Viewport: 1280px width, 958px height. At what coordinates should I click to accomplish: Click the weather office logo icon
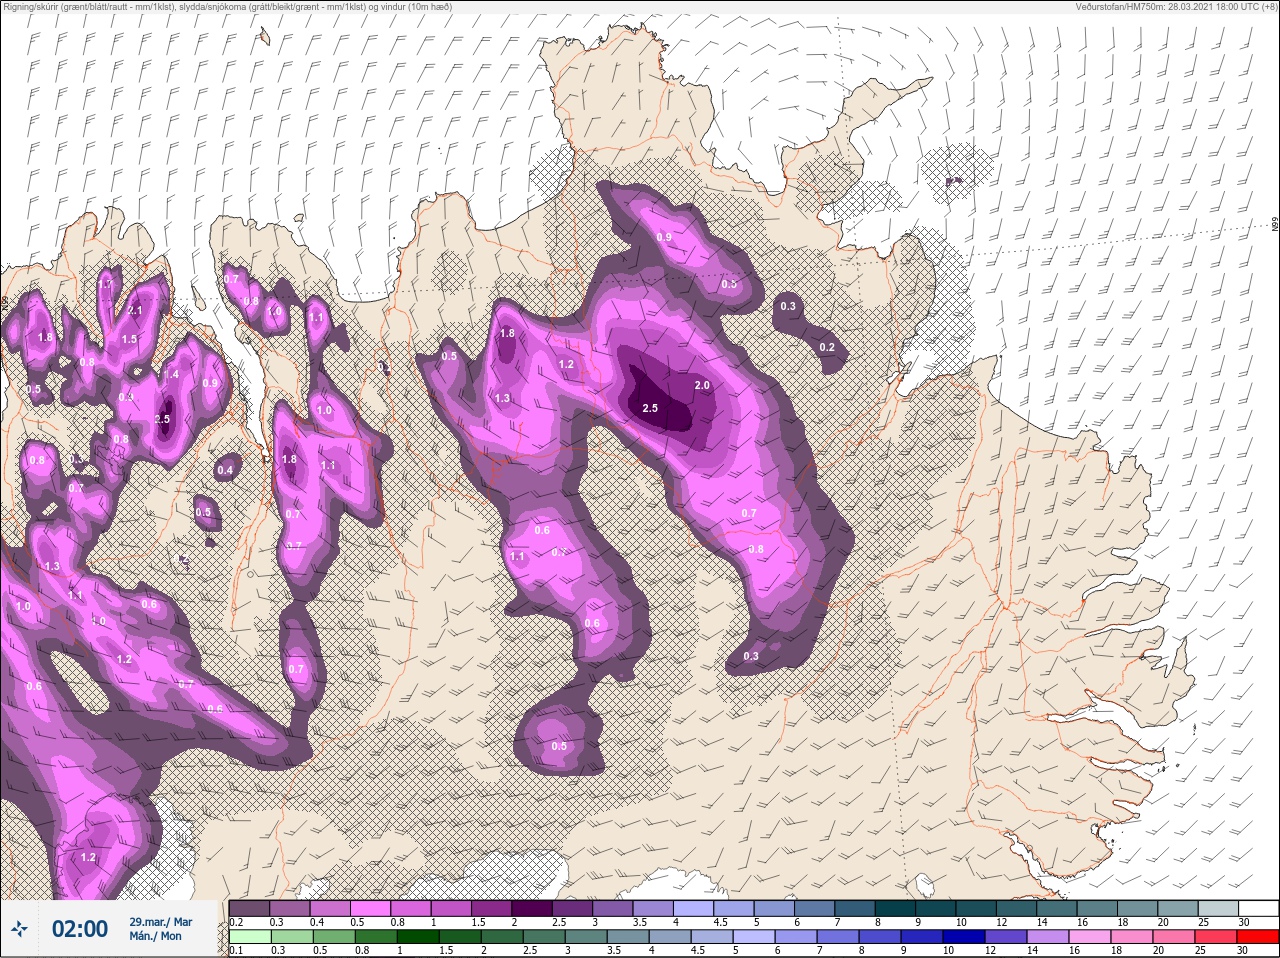point(19,928)
